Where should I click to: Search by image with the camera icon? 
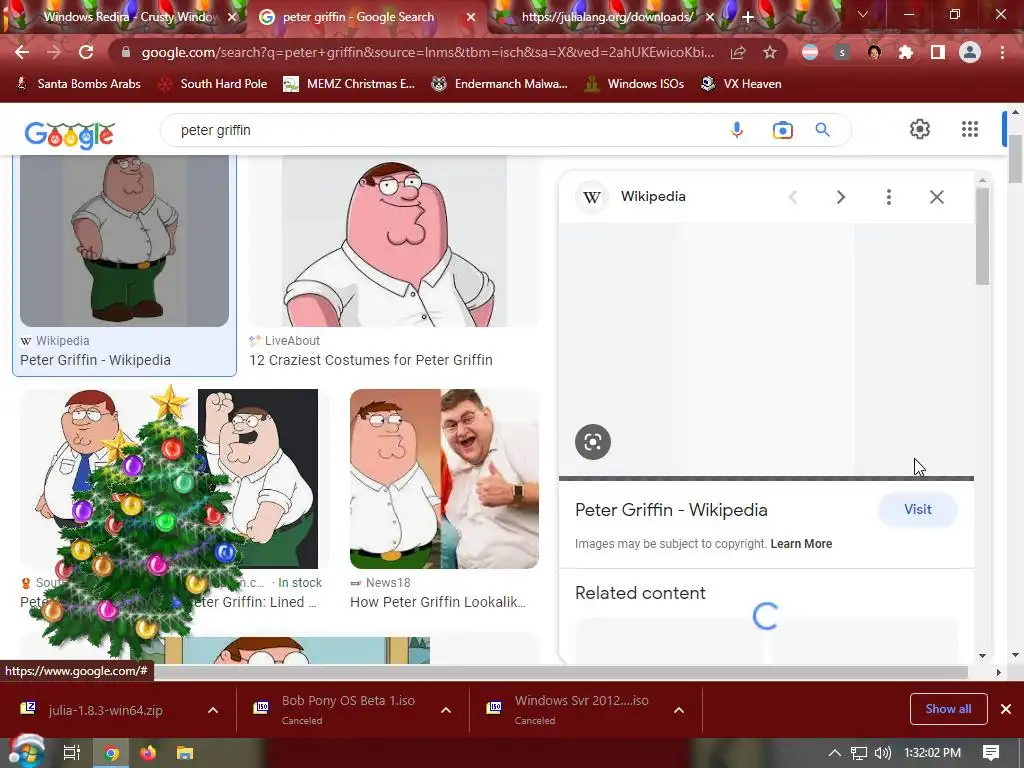[782, 130]
